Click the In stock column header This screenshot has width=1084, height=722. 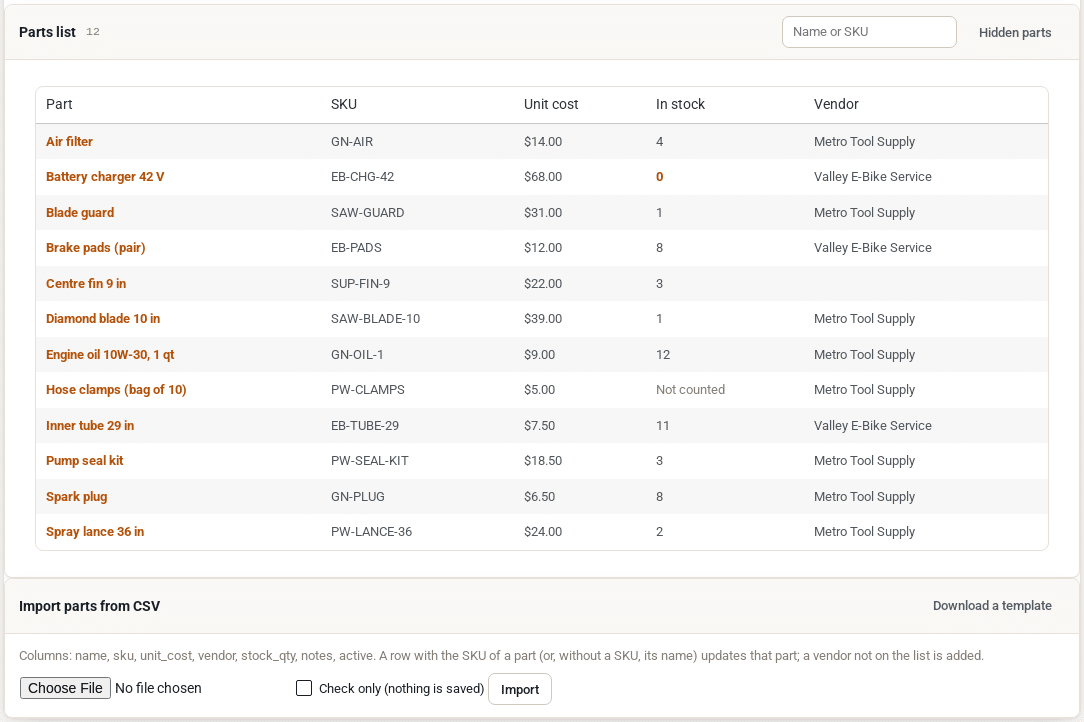(x=680, y=104)
